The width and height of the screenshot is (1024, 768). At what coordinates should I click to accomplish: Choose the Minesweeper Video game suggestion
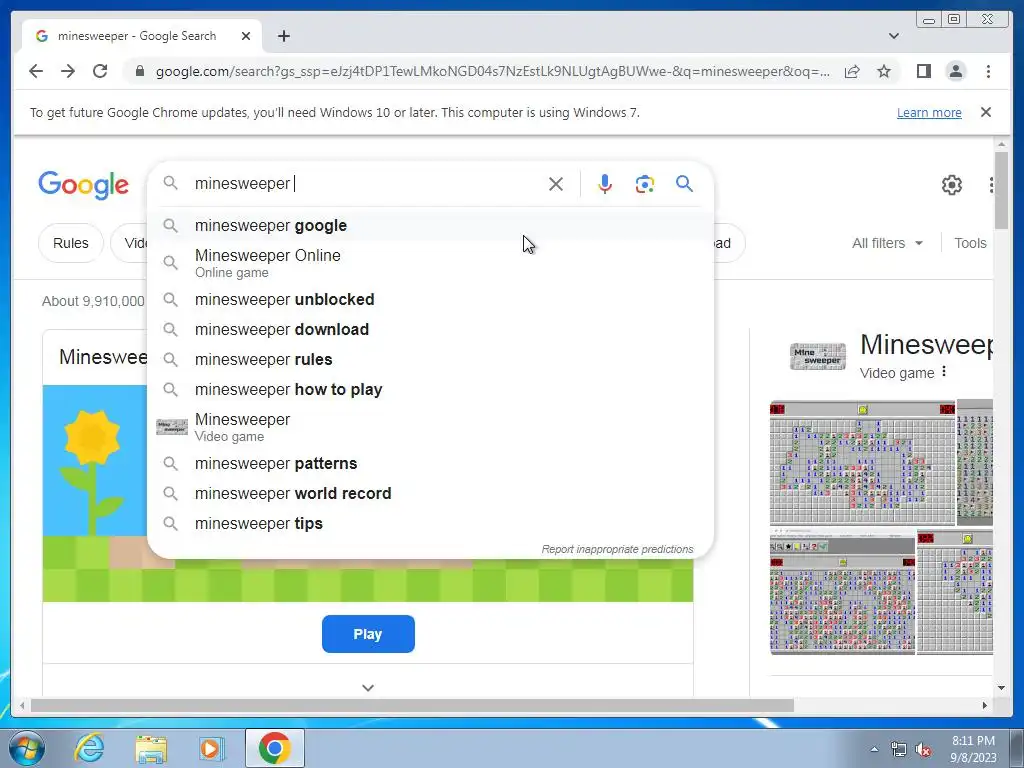click(x=431, y=427)
